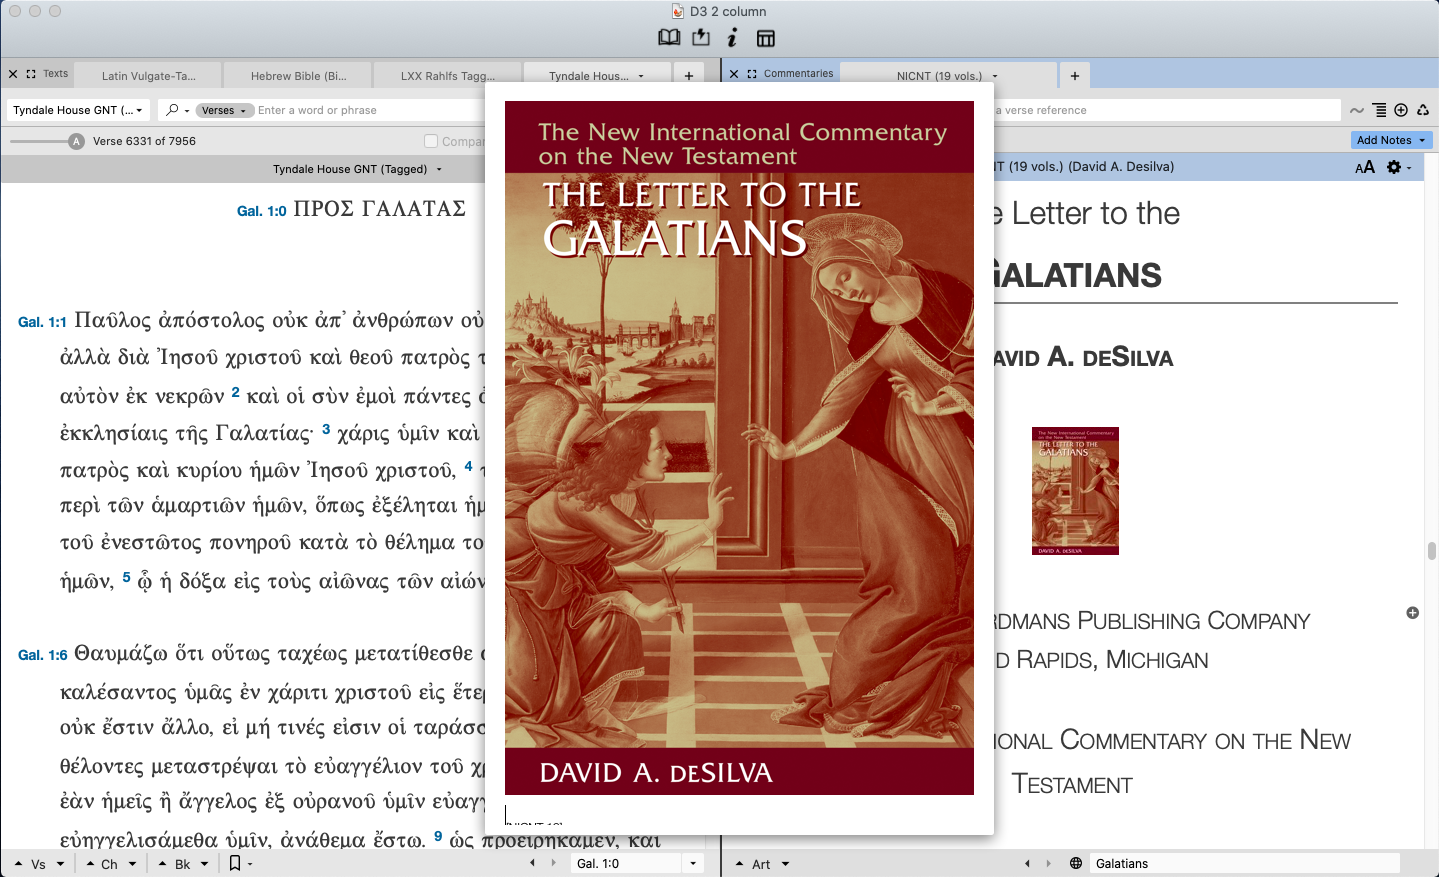1439x877 pixels.
Task: Click the AA text size icon
Action: pos(1364,168)
